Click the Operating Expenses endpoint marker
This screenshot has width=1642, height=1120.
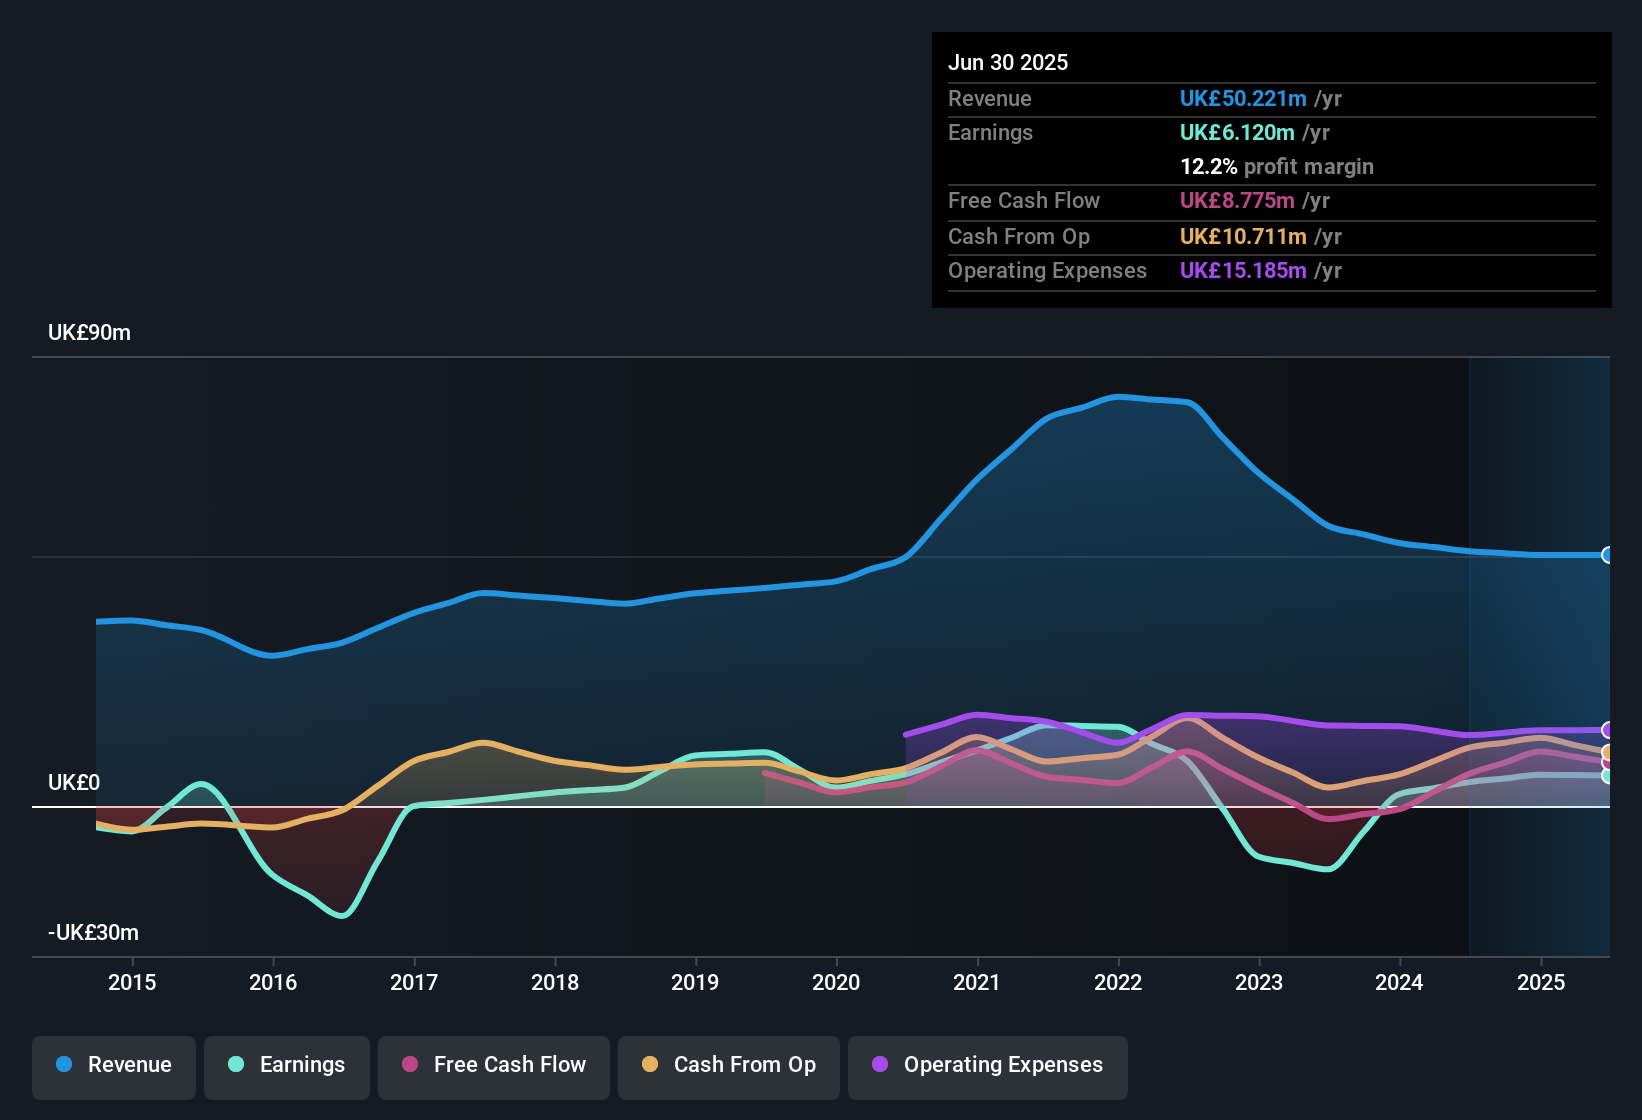[1606, 729]
